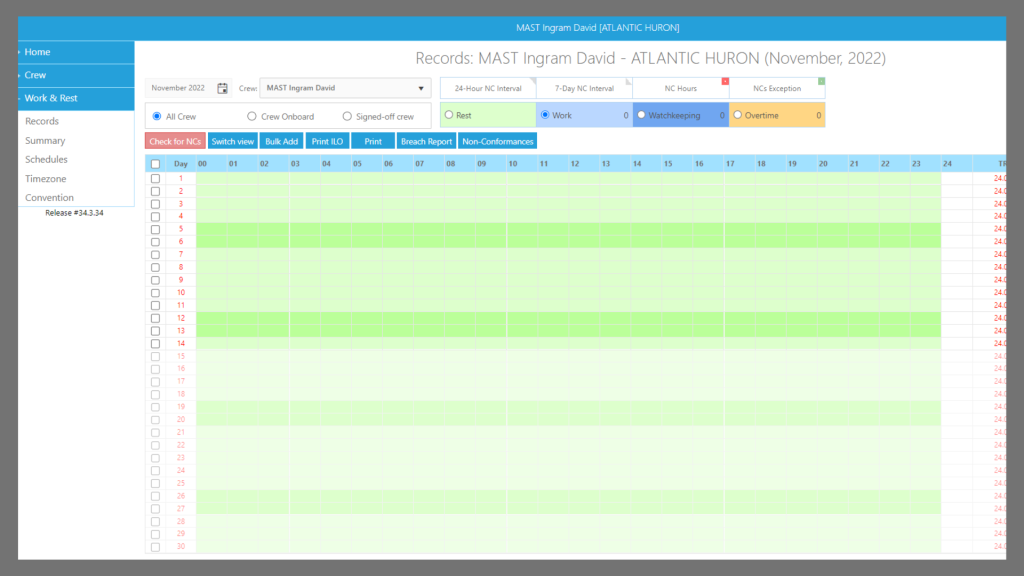
Task: Open Schedules in the sidebar
Action: (x=46, y=159)
